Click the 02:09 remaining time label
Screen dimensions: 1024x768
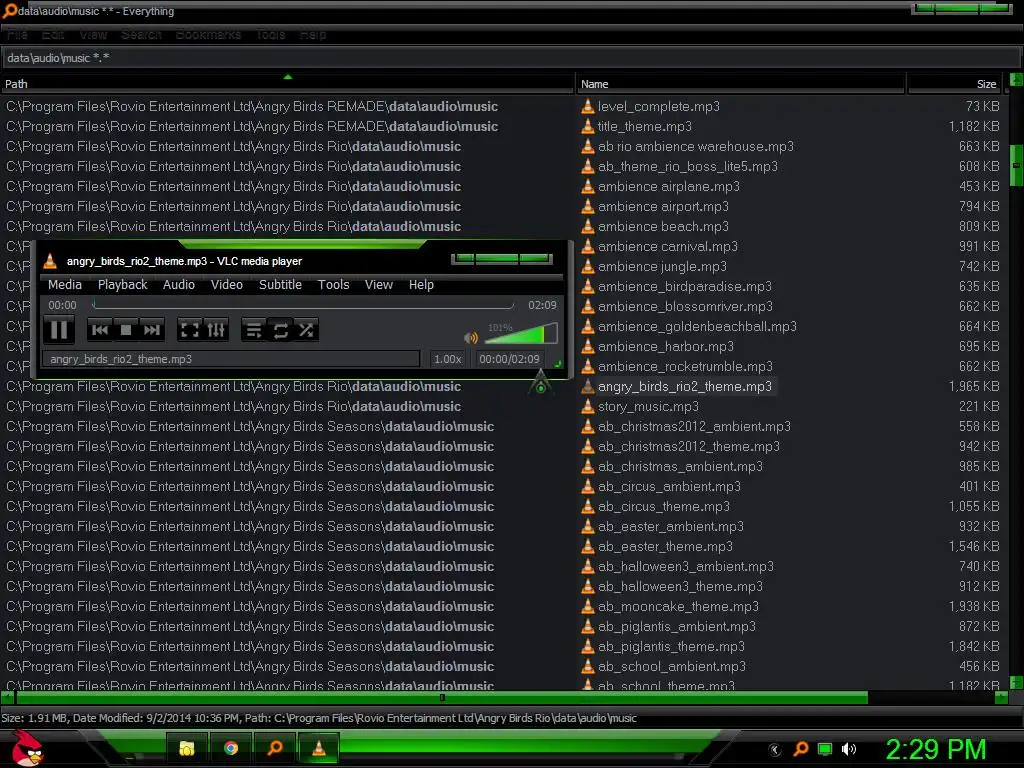[542, 305]
